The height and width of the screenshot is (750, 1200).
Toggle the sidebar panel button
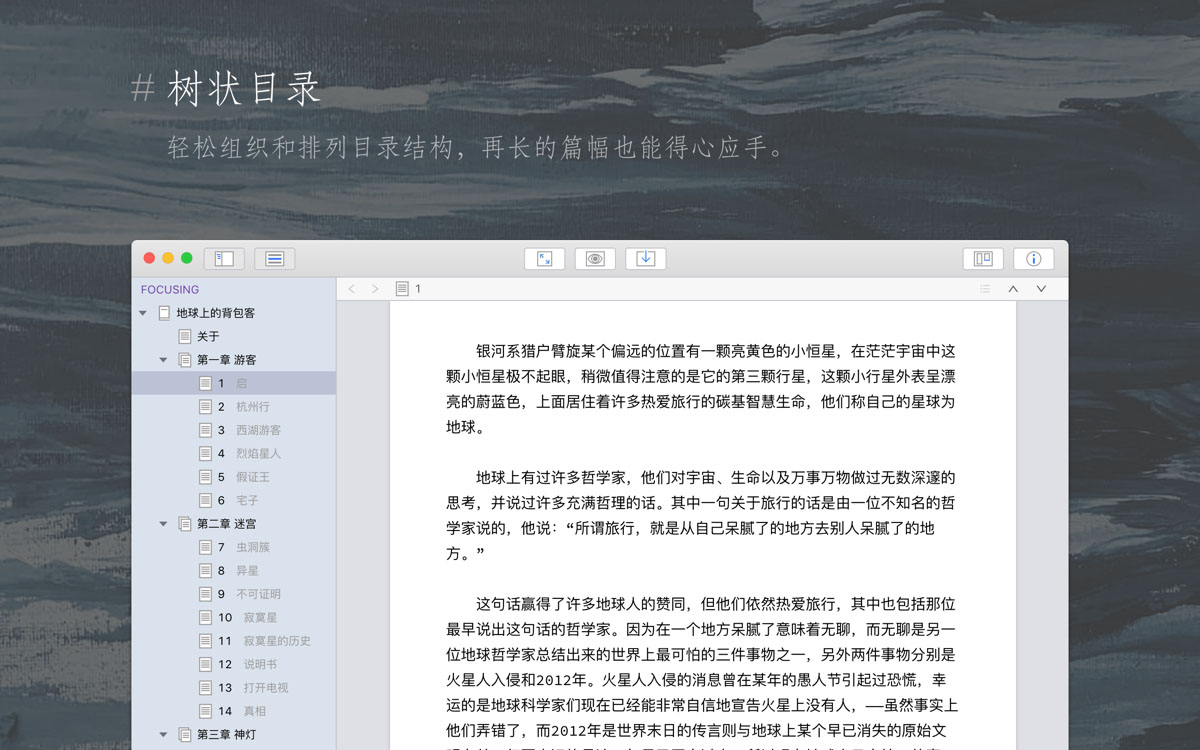pyautogui.click(x=224, y=259)
